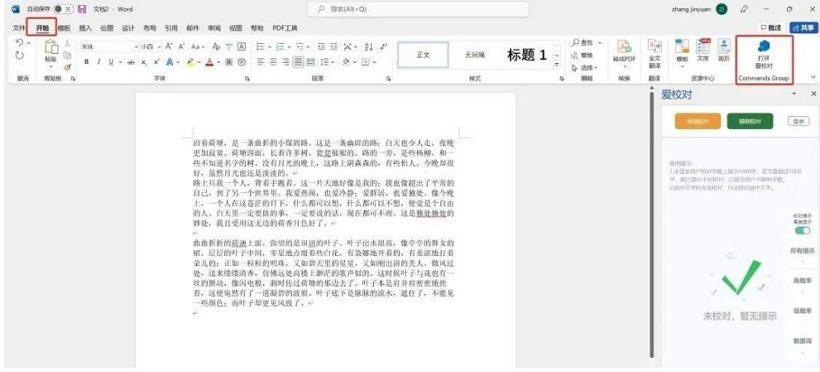820x372 pixels.
Task: Toggle the proofreading highlight switch in side panel
Action: pyautogui.click(x=802, y=230)
